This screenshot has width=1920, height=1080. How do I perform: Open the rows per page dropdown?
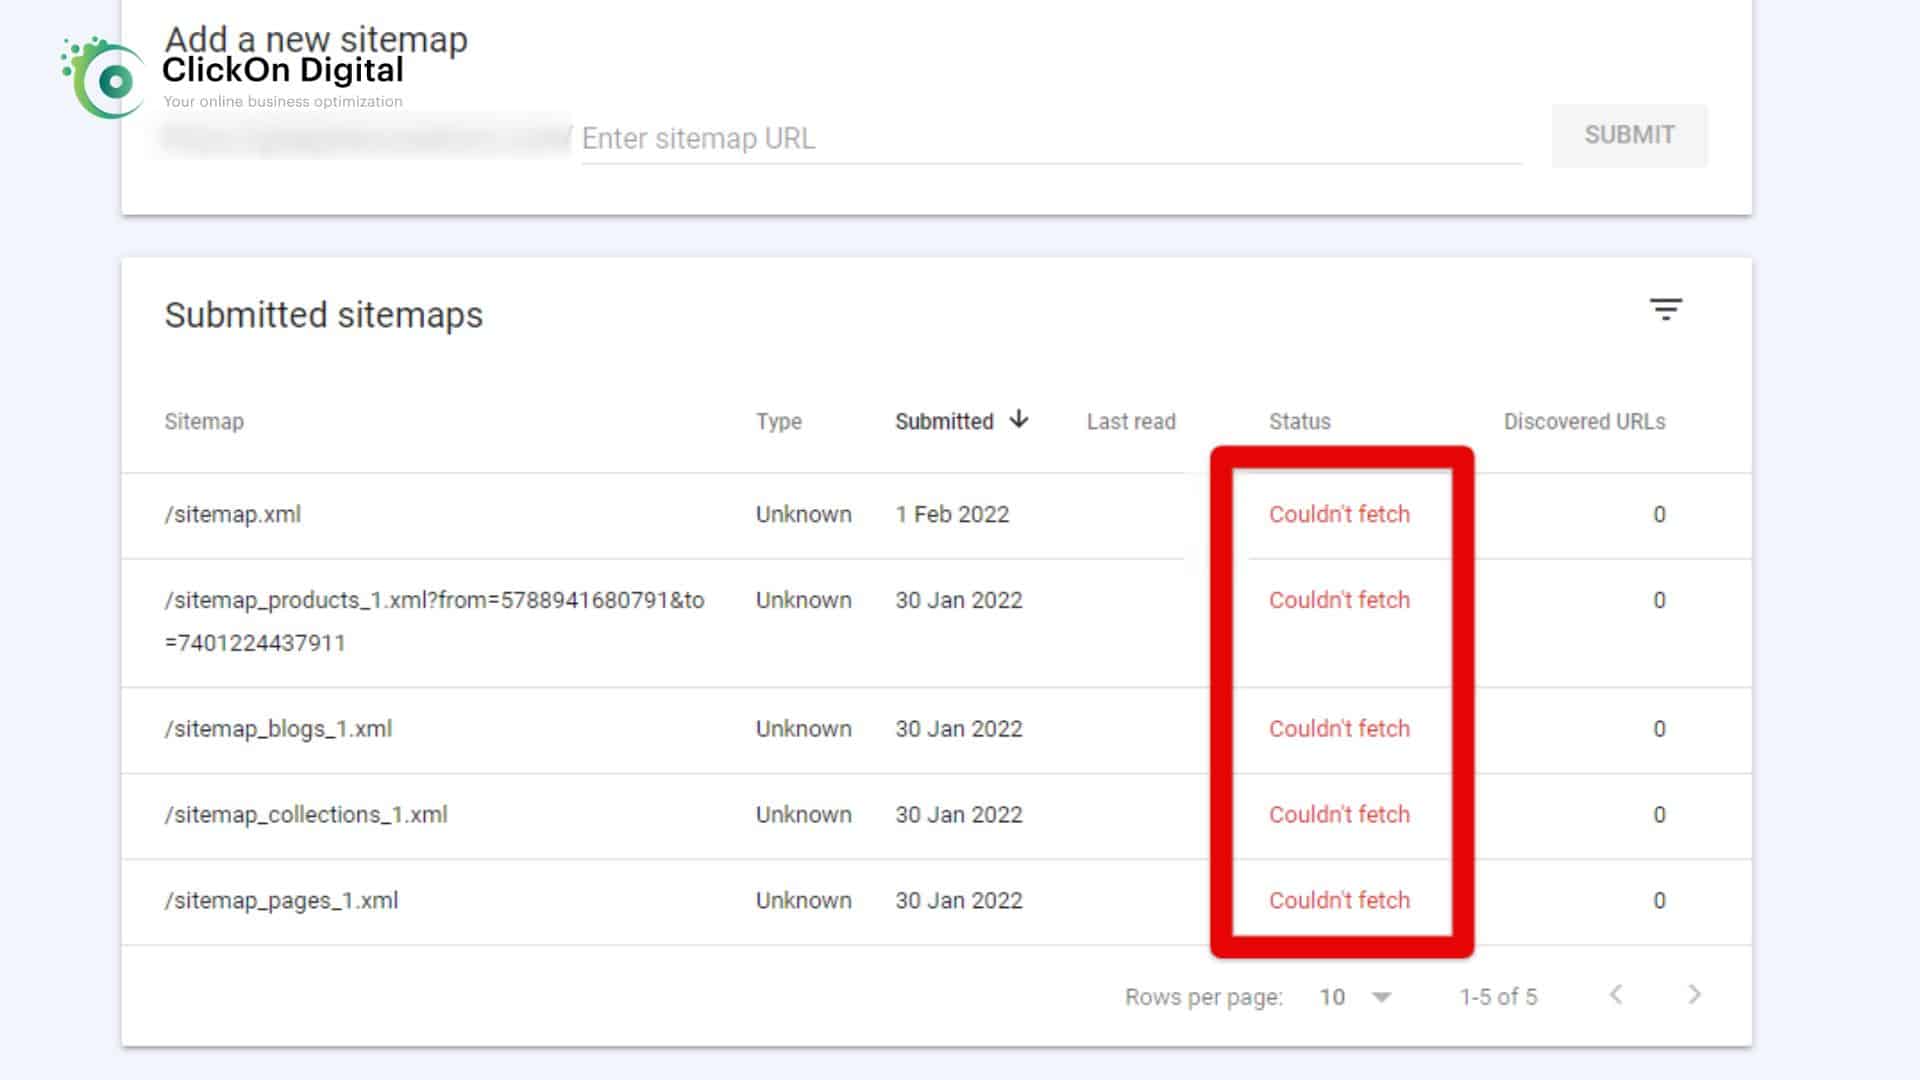pos(1356,997)
